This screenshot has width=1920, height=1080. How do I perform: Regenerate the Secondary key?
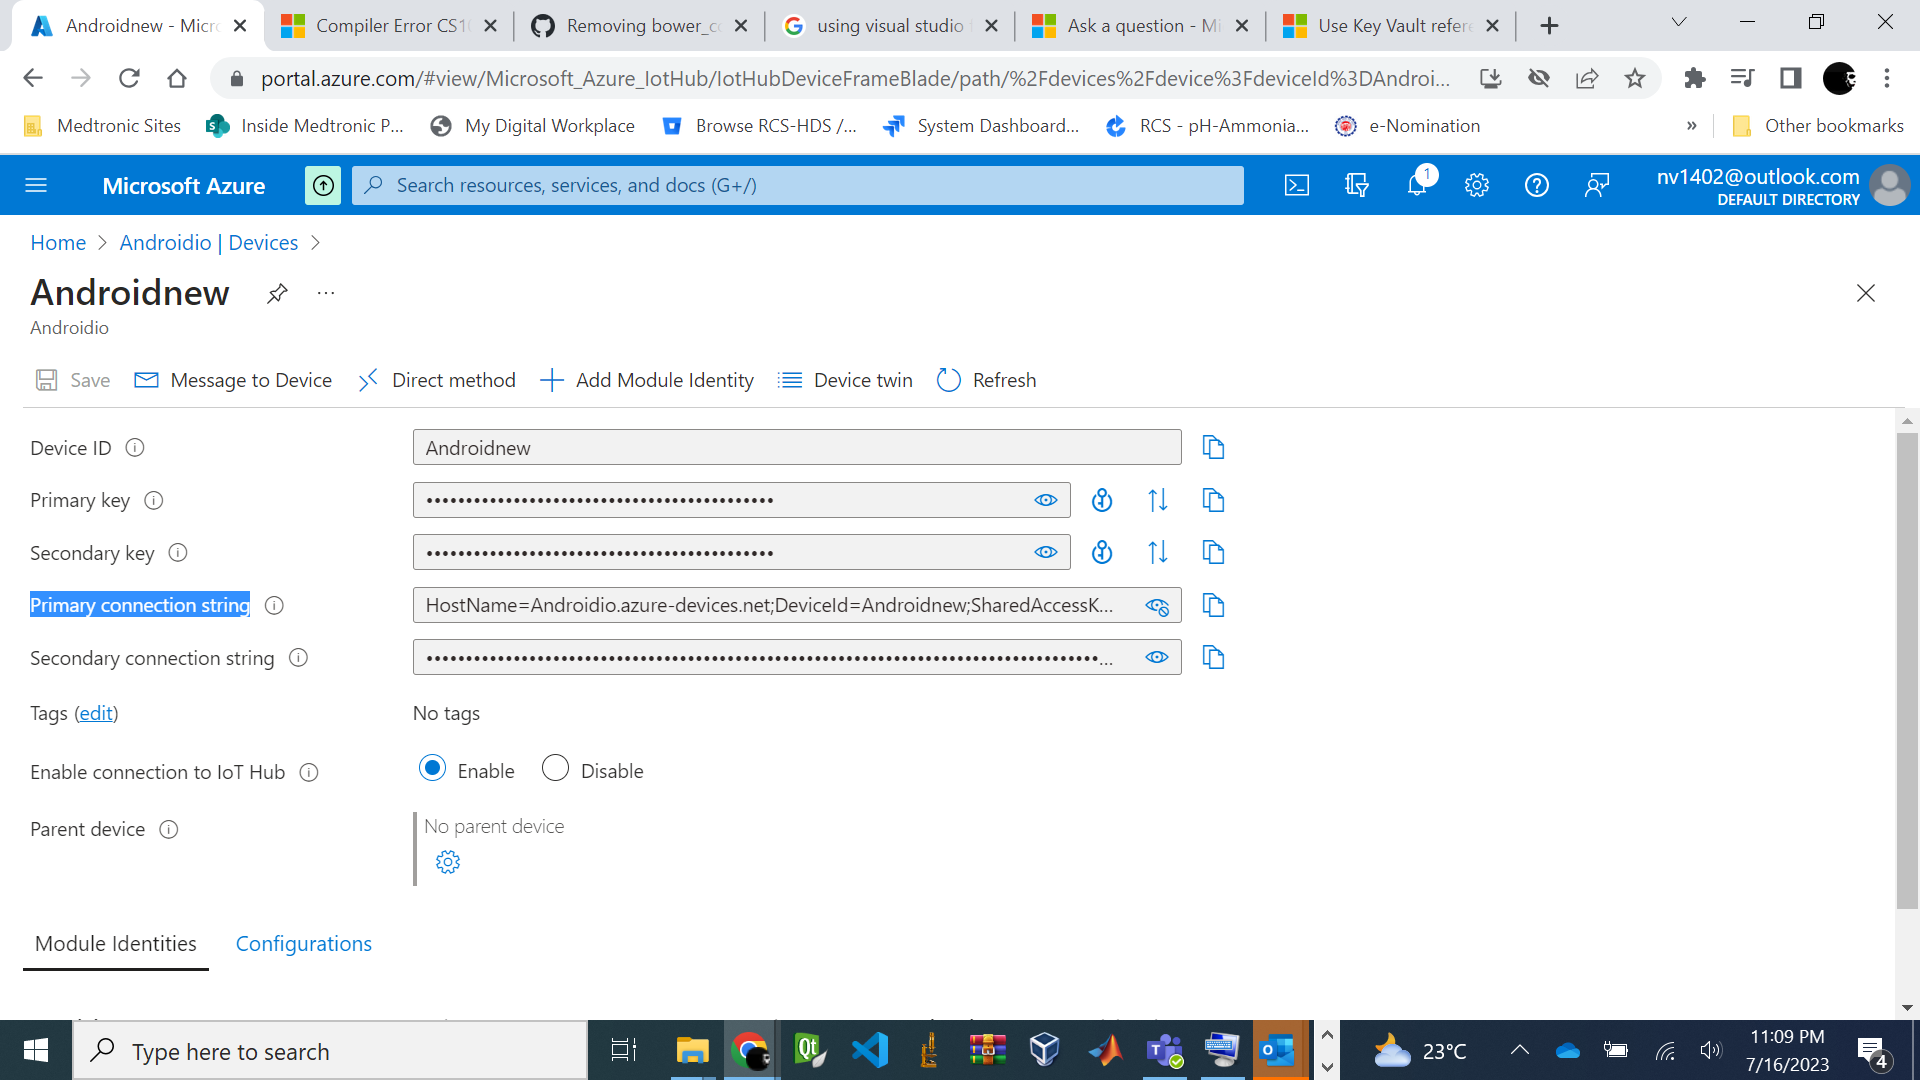(x=1102, y=551)
